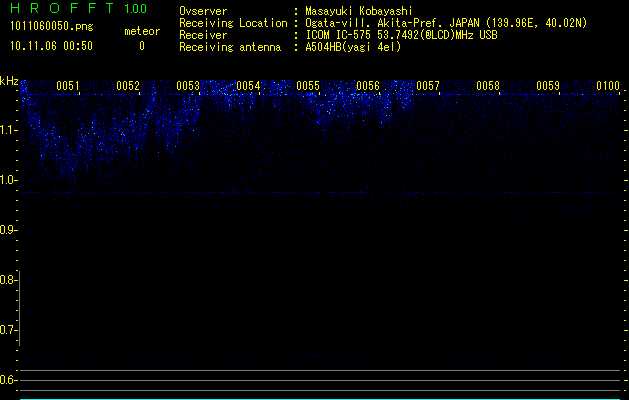Click the 0100 time marker label
Image resolution: width=629 pixels, height=400 pixels.
tap(608, 86)
